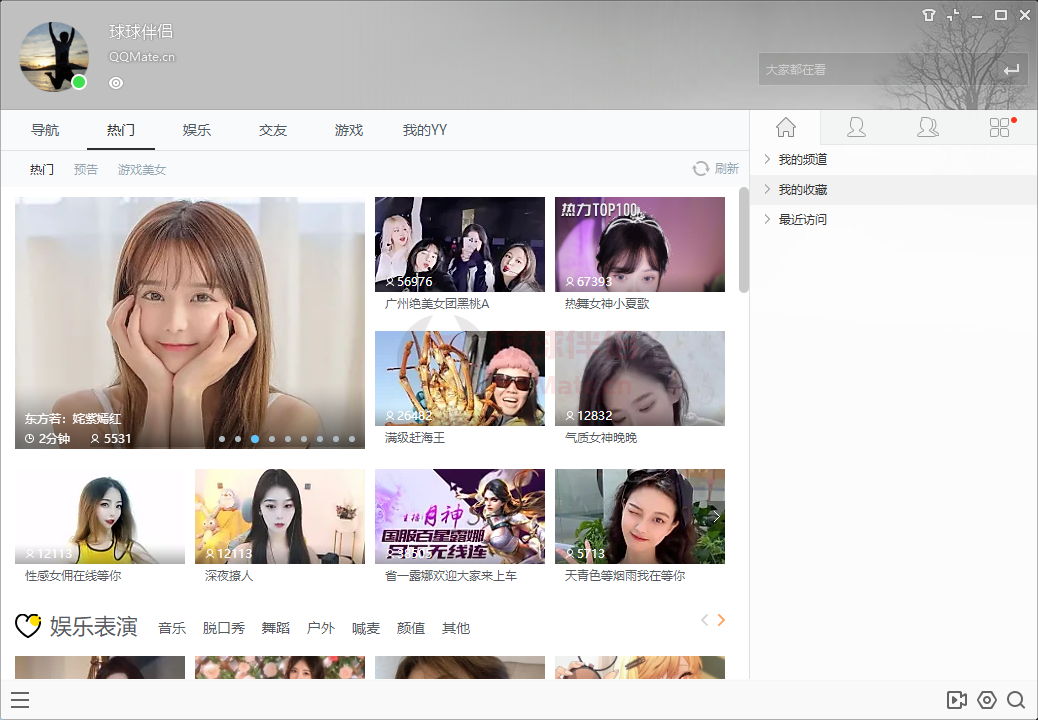Expand the 我的频道 tree item
The height and width of the screenshot is (720, 1038).
(802, 160)
